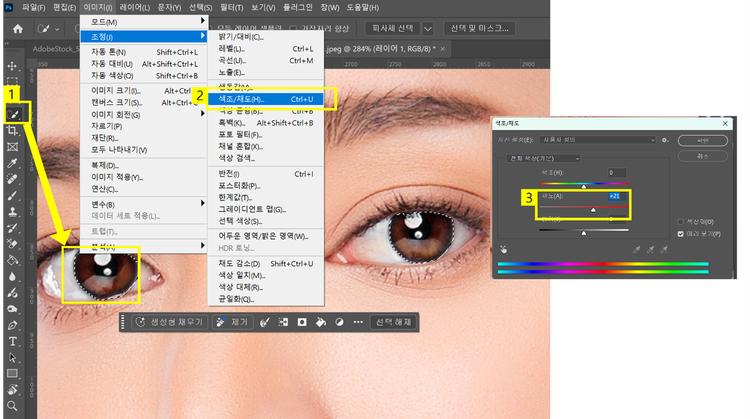The image size is (750, 419).
Task: Open the 필터(T) menu
Action: 232,8
